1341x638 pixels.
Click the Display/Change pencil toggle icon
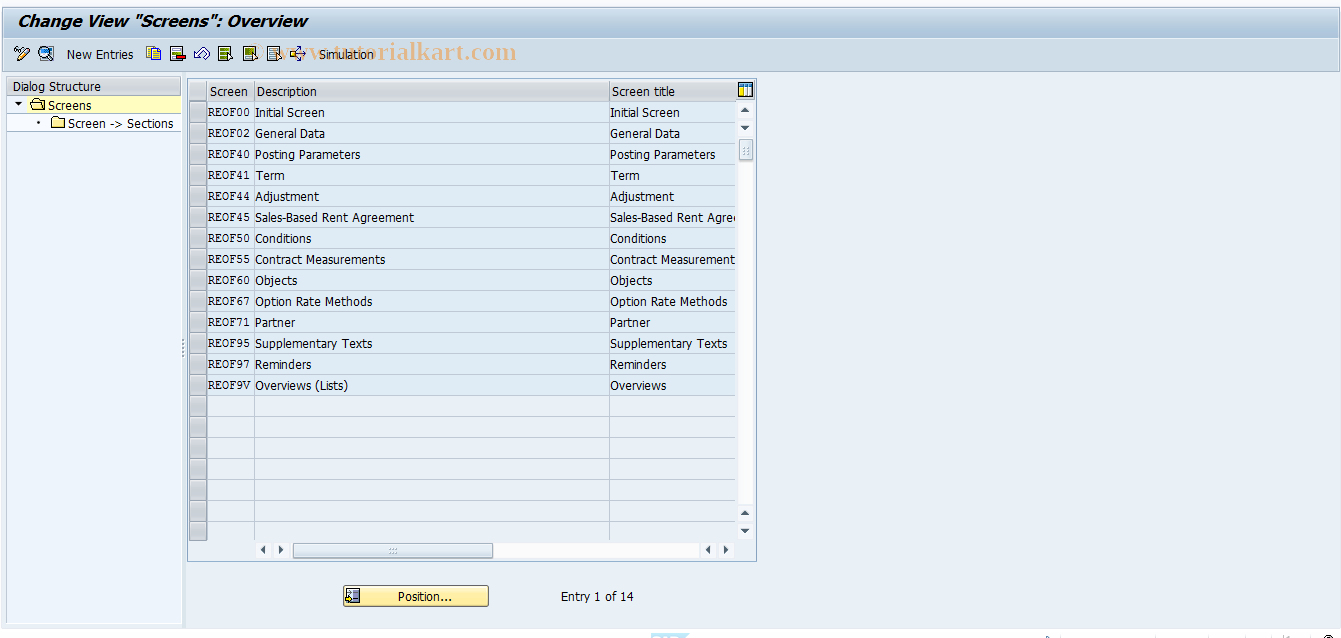pos(22,54)
